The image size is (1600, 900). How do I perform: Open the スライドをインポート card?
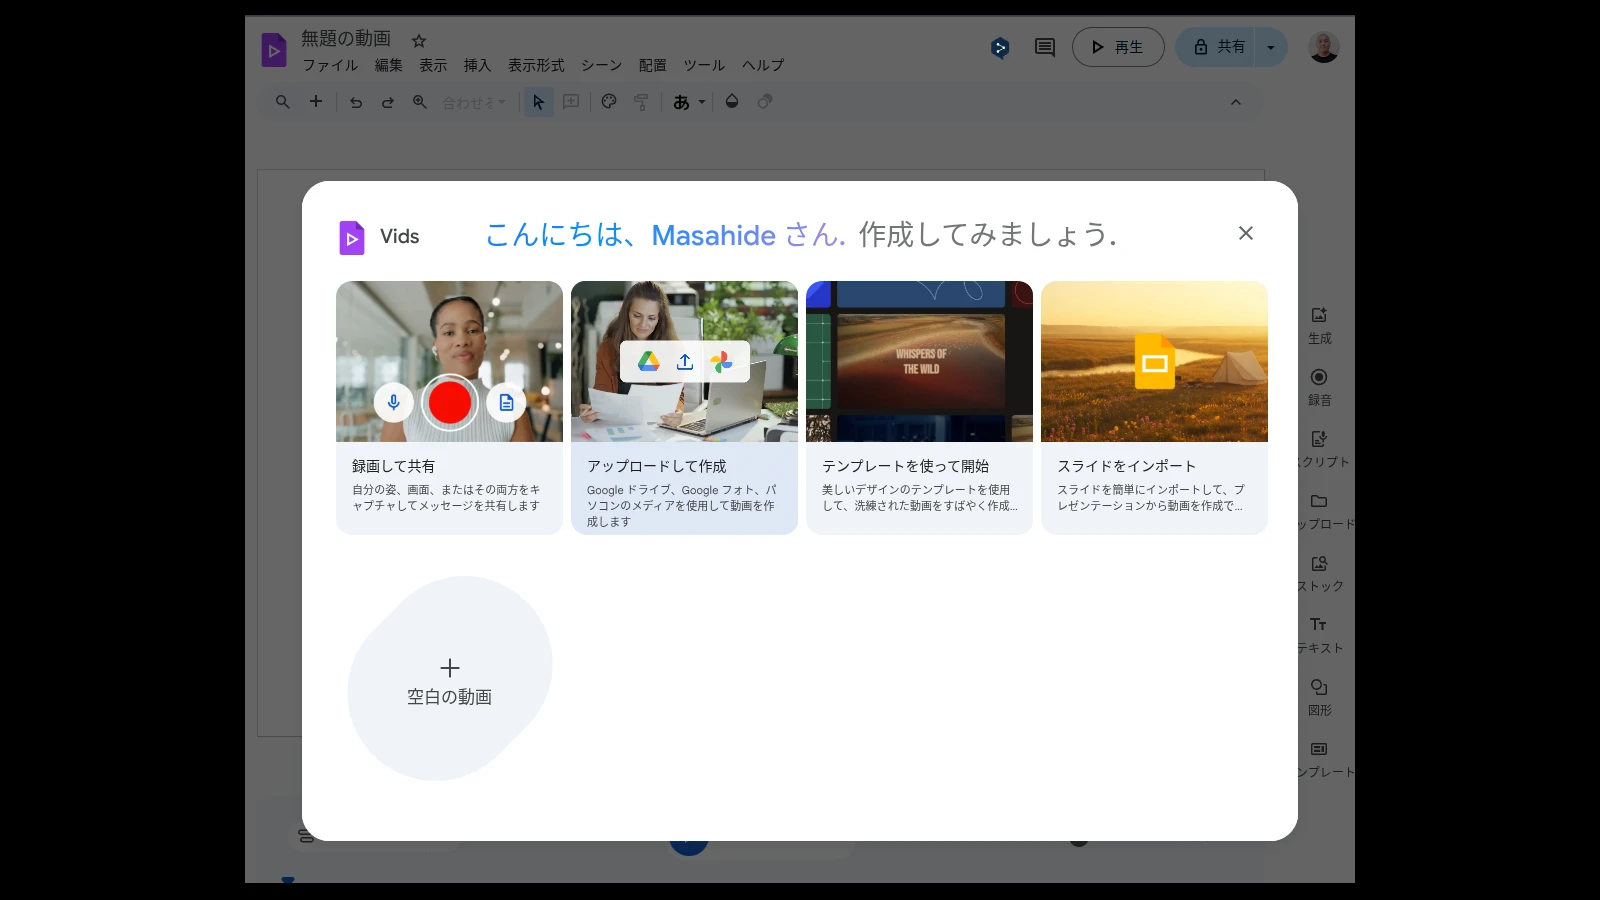point(1154,407)
